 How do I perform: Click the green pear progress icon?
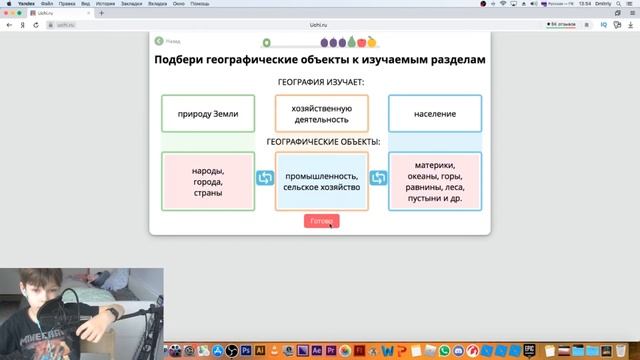click(x=352, y=42)
